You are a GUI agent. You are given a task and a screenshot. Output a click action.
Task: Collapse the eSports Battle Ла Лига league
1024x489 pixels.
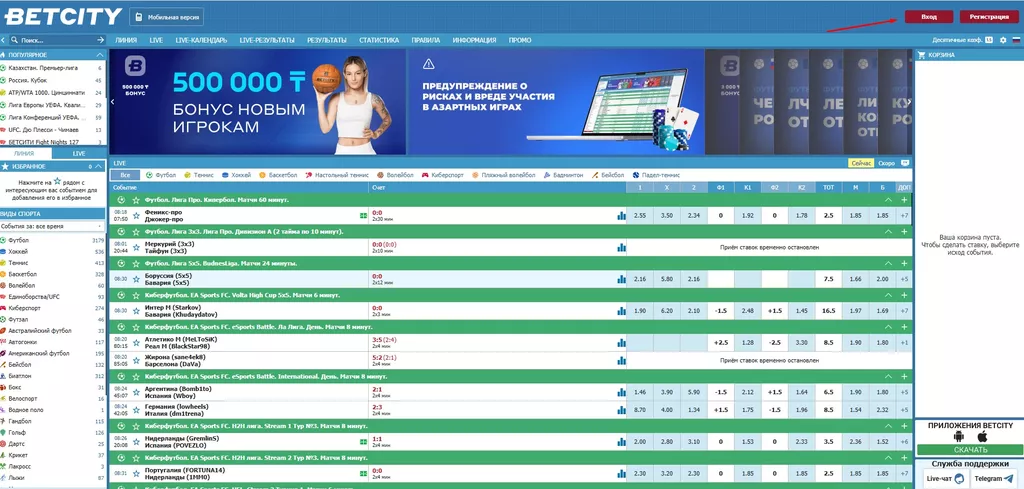click(x=888, y=327)
